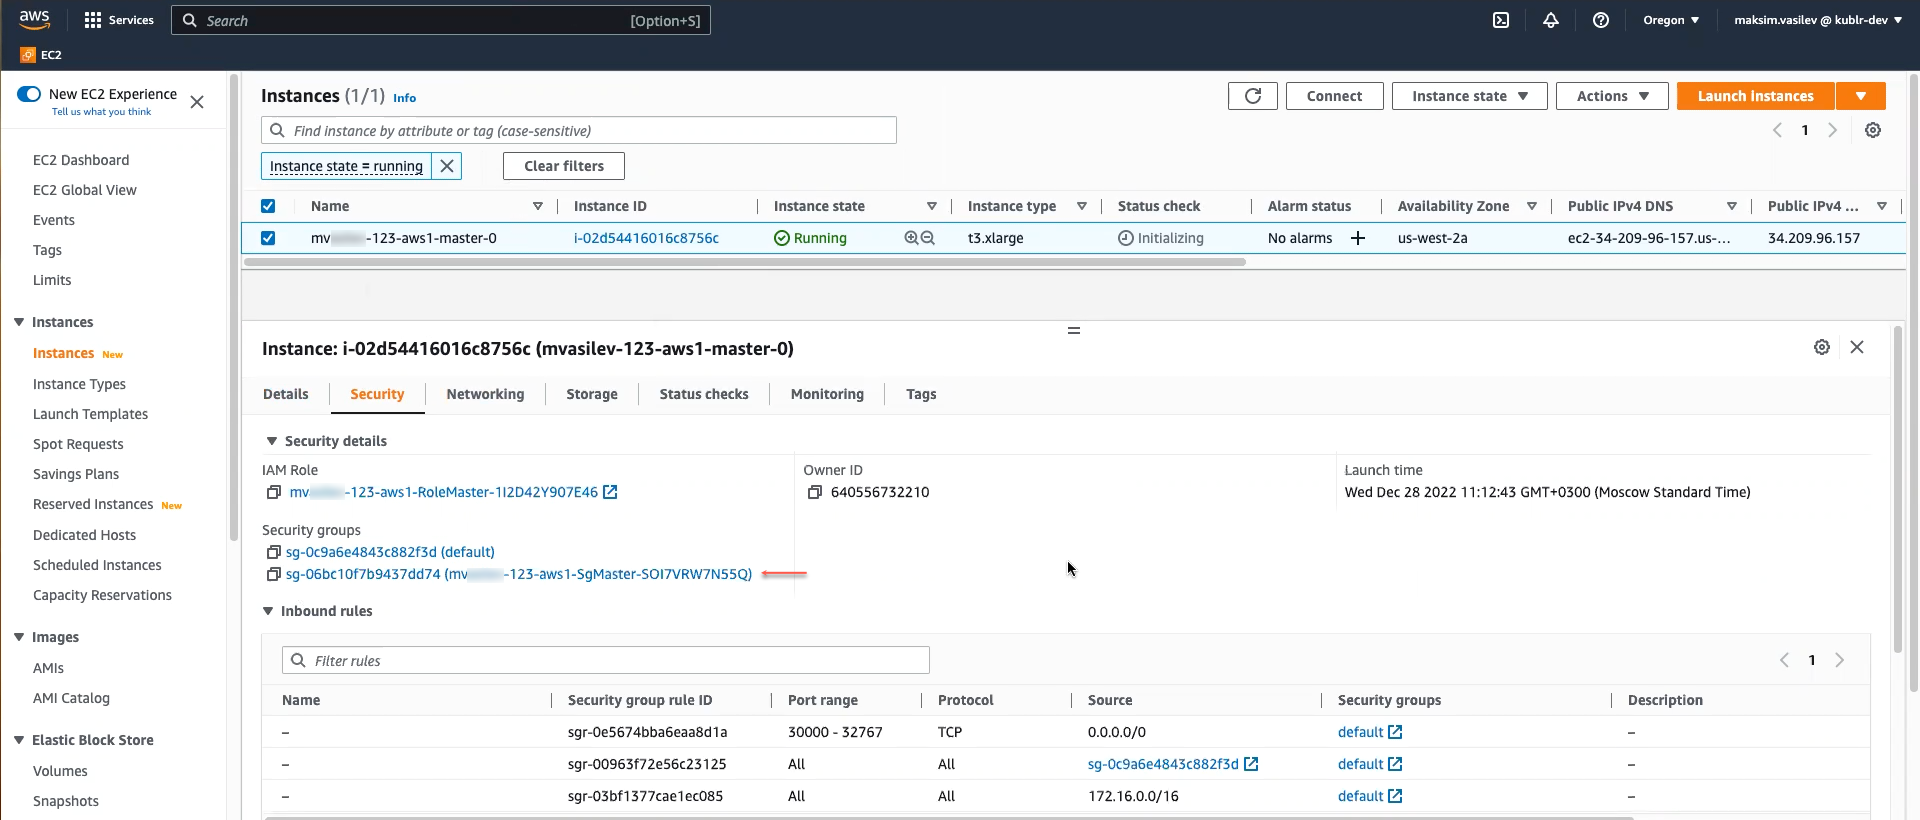The width and height of the screenshot is (1920, 820).
Task: Open detail panel settings gear
Action: 1822,347
